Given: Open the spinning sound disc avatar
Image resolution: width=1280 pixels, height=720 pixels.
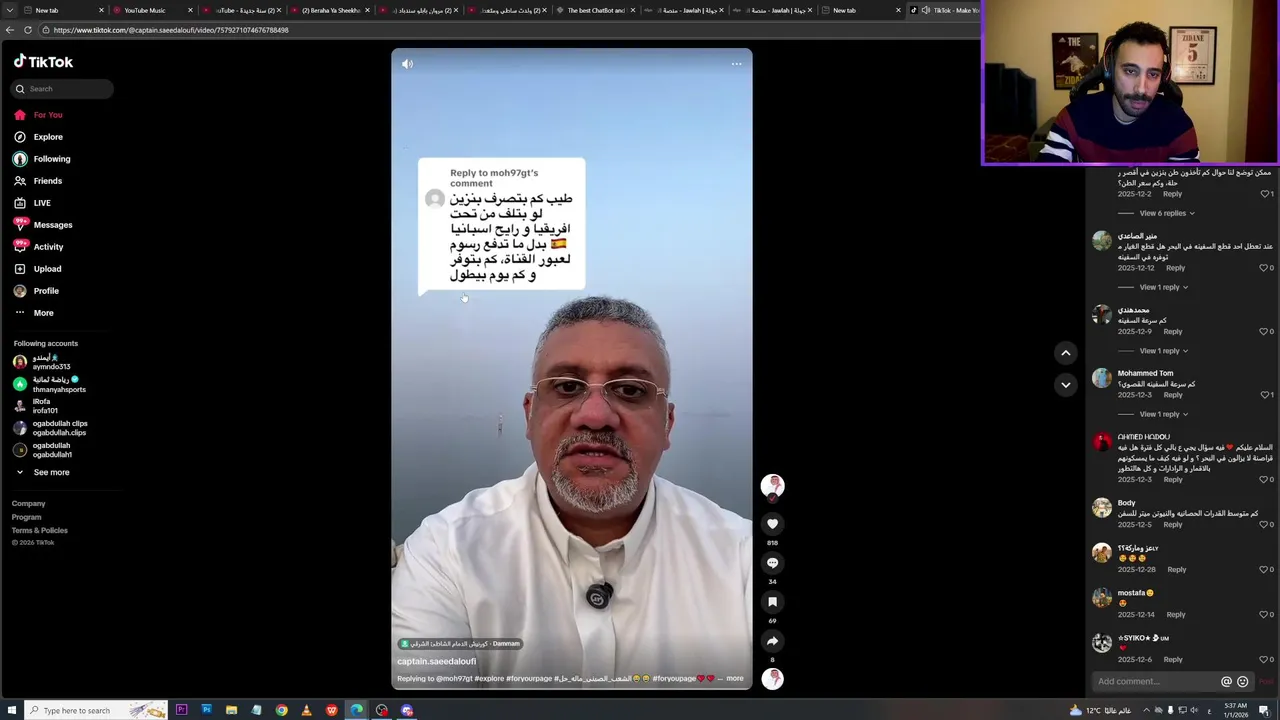Looking at the screenshot, I should point(772,679).
